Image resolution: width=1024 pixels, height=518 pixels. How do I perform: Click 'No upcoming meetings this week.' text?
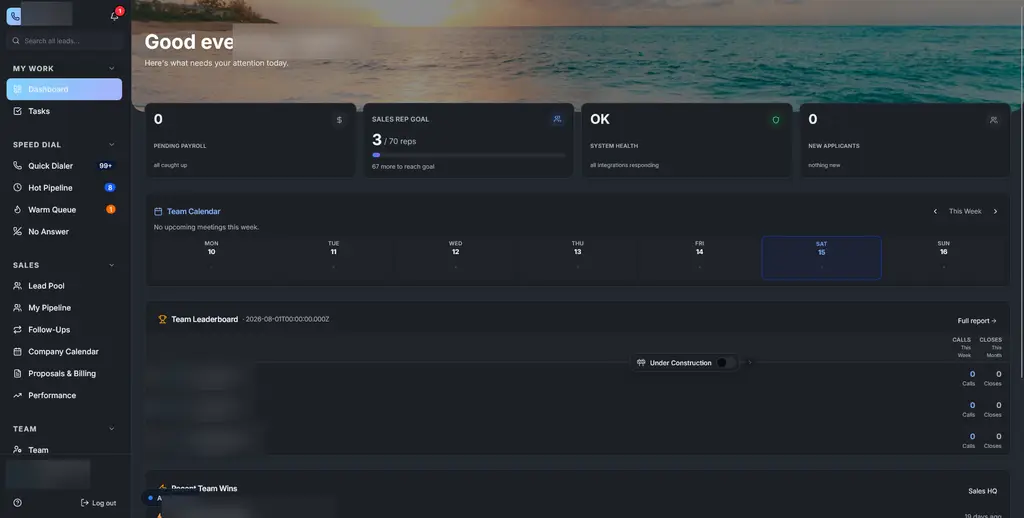[x=206, y=227]
